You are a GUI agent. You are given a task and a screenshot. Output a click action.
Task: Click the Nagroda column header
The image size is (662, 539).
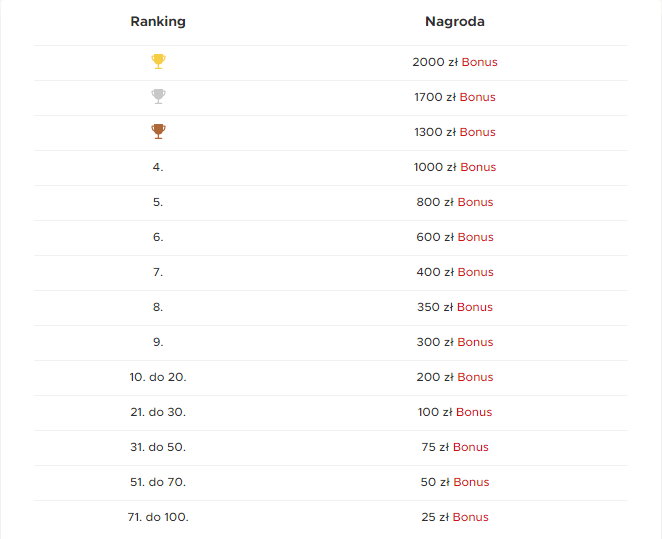455,22
